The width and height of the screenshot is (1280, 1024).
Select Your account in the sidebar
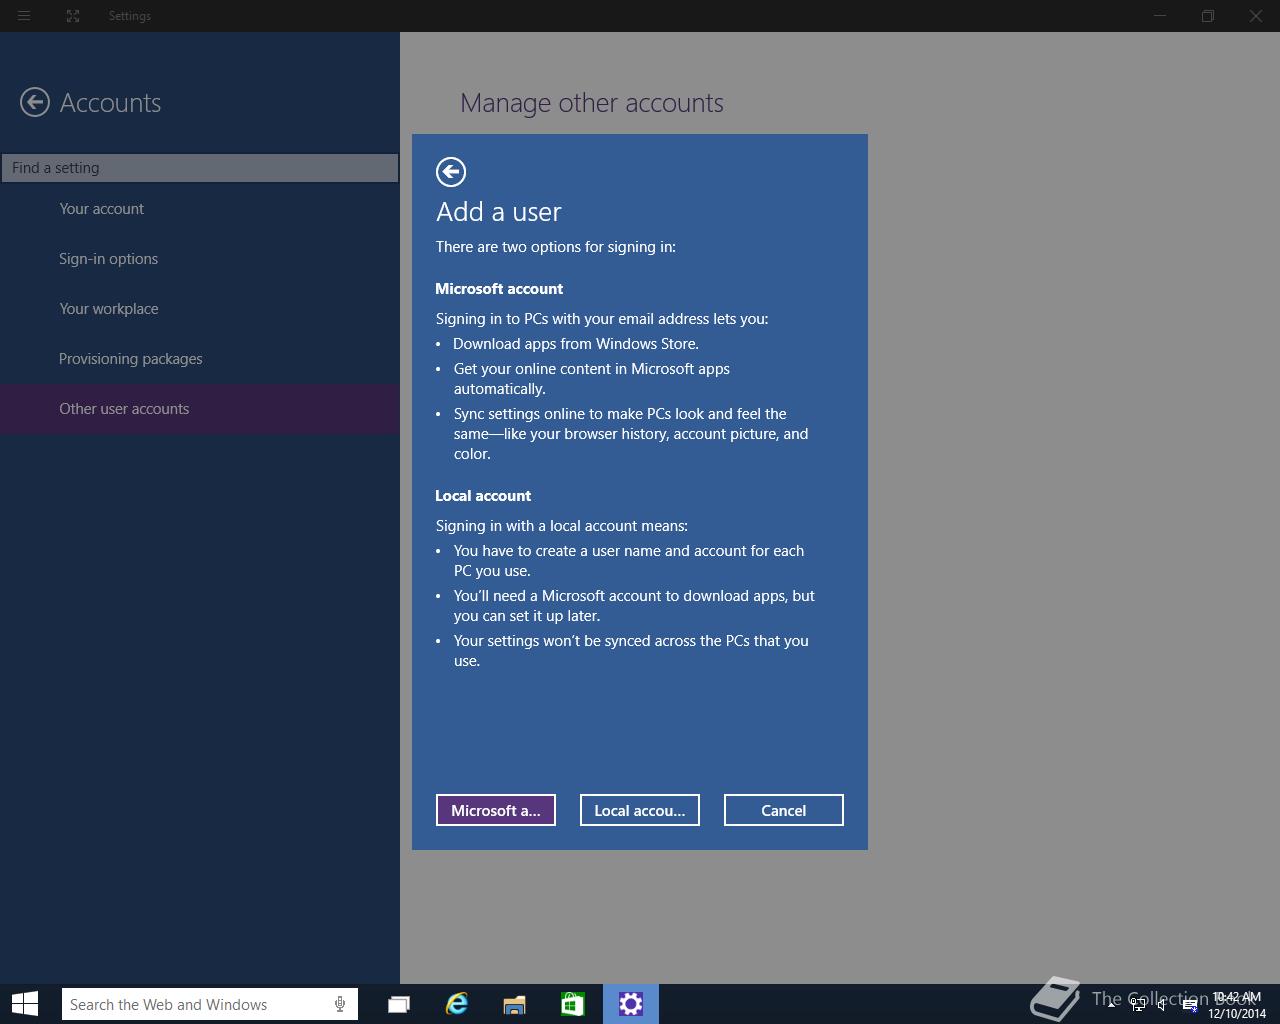(x=200, y=209)
